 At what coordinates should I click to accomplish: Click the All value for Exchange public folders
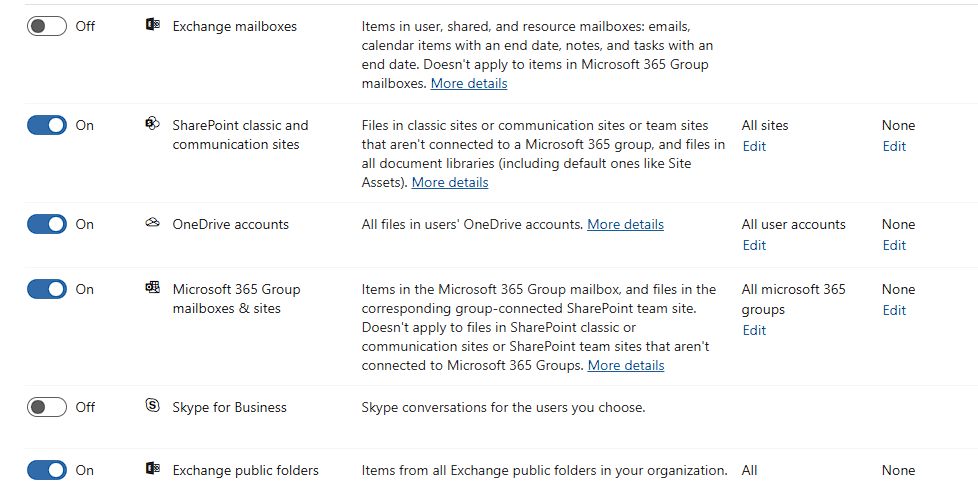(749, 471)
